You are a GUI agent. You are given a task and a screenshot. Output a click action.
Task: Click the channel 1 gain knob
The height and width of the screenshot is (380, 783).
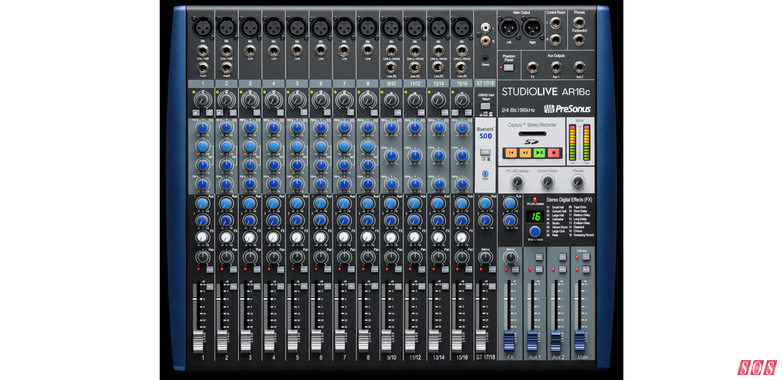[x=202, y=100]
